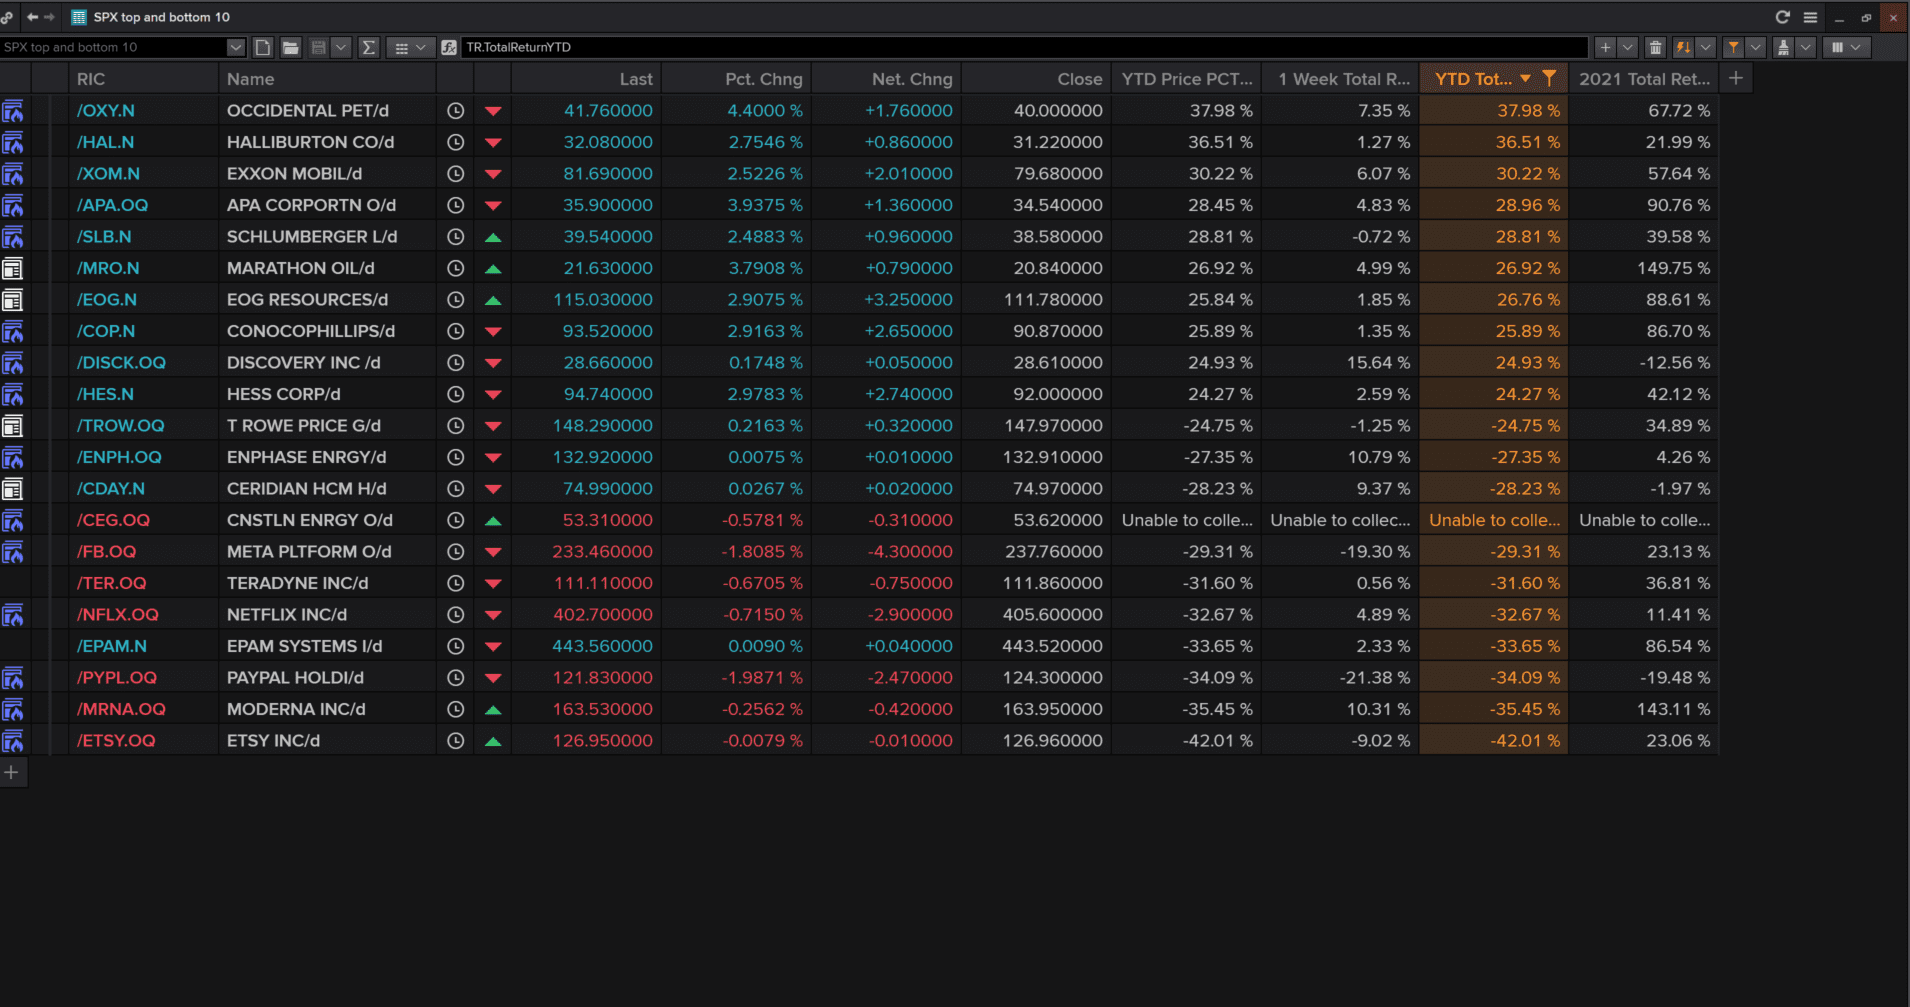Click the orange filter funnel toolbar icon
Screen dimensions: 1910x1007
click(x=1734, y=47)
